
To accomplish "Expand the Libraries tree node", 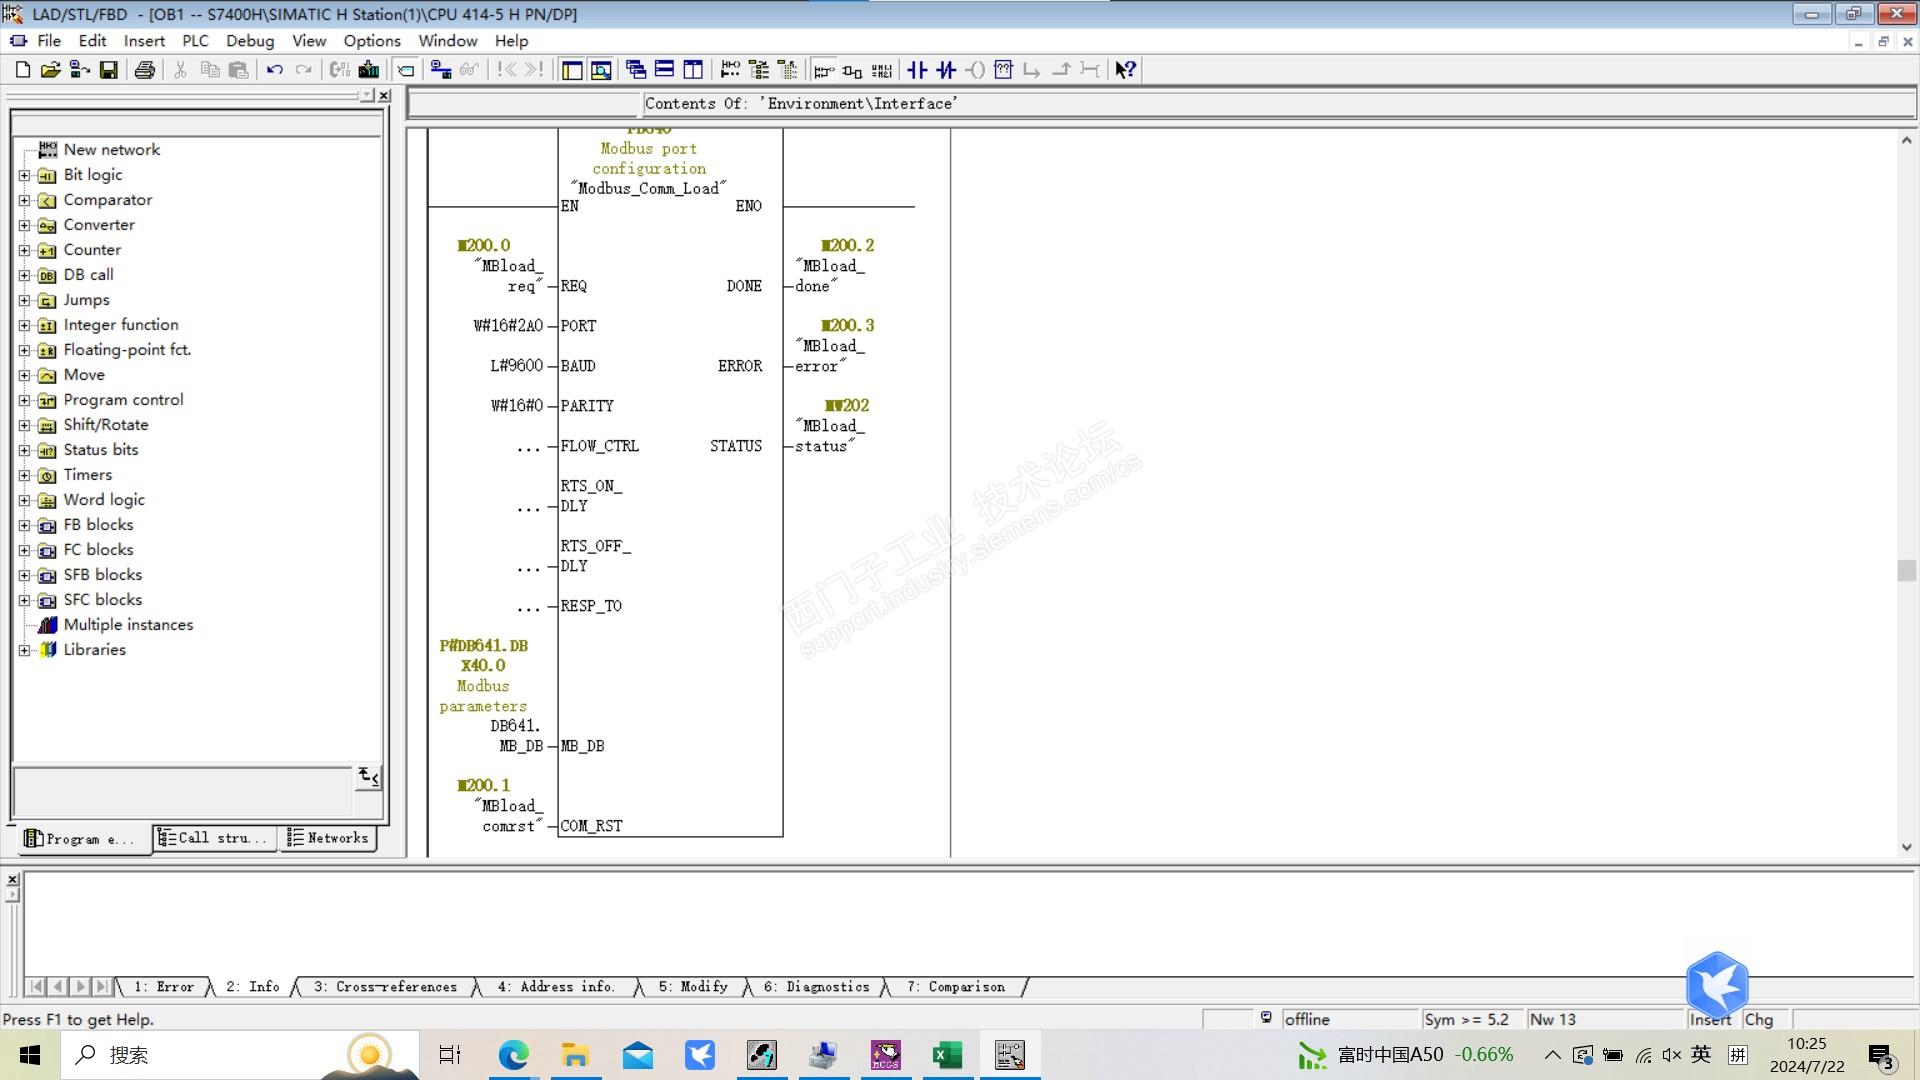I will point(25,650).
